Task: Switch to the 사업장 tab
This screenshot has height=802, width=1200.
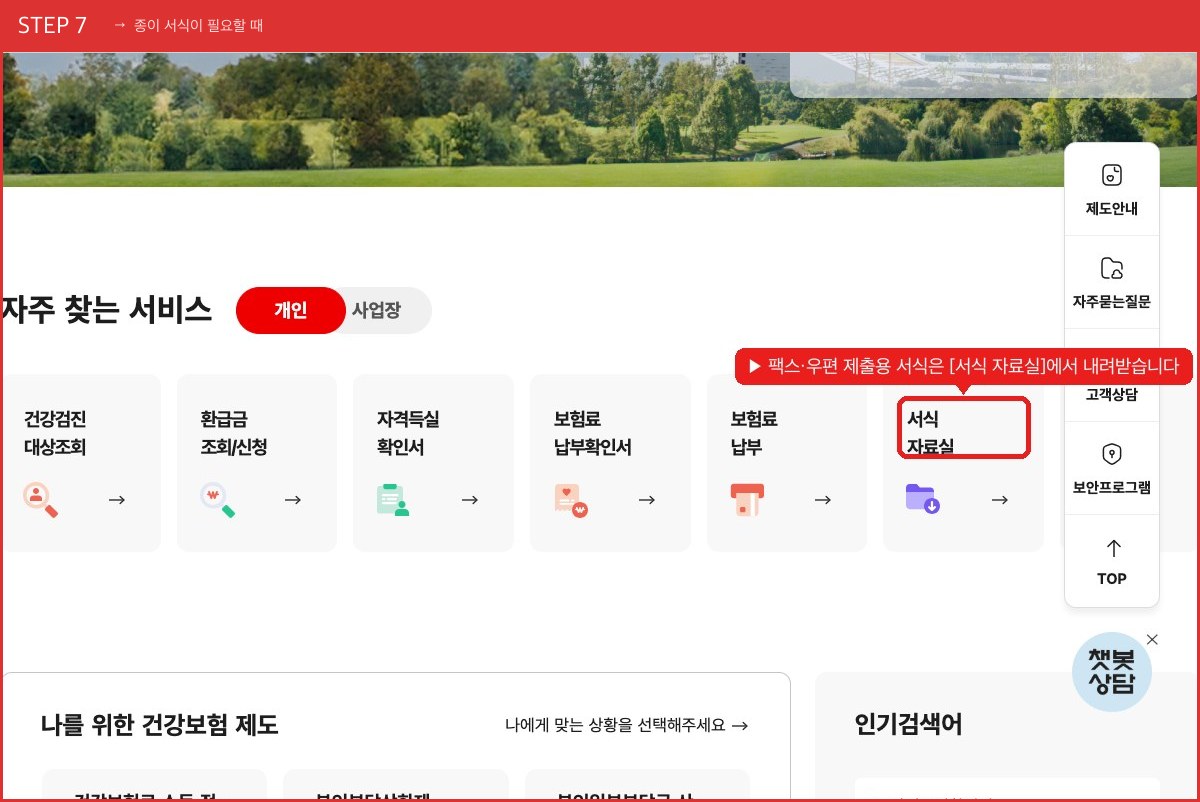Action: pyautogui.click(x=376, y=310)
